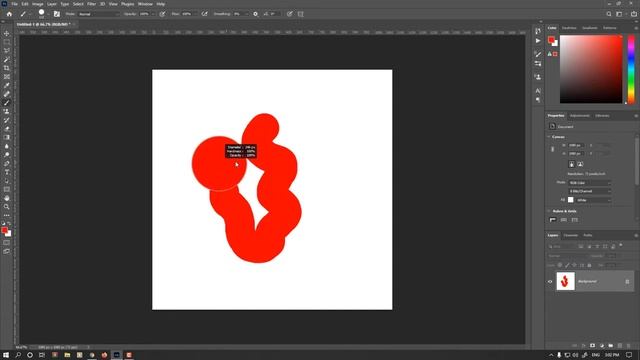Select the Eraser tool
Image resolution: width=640 pixels, height=360 pixels.
7,129
